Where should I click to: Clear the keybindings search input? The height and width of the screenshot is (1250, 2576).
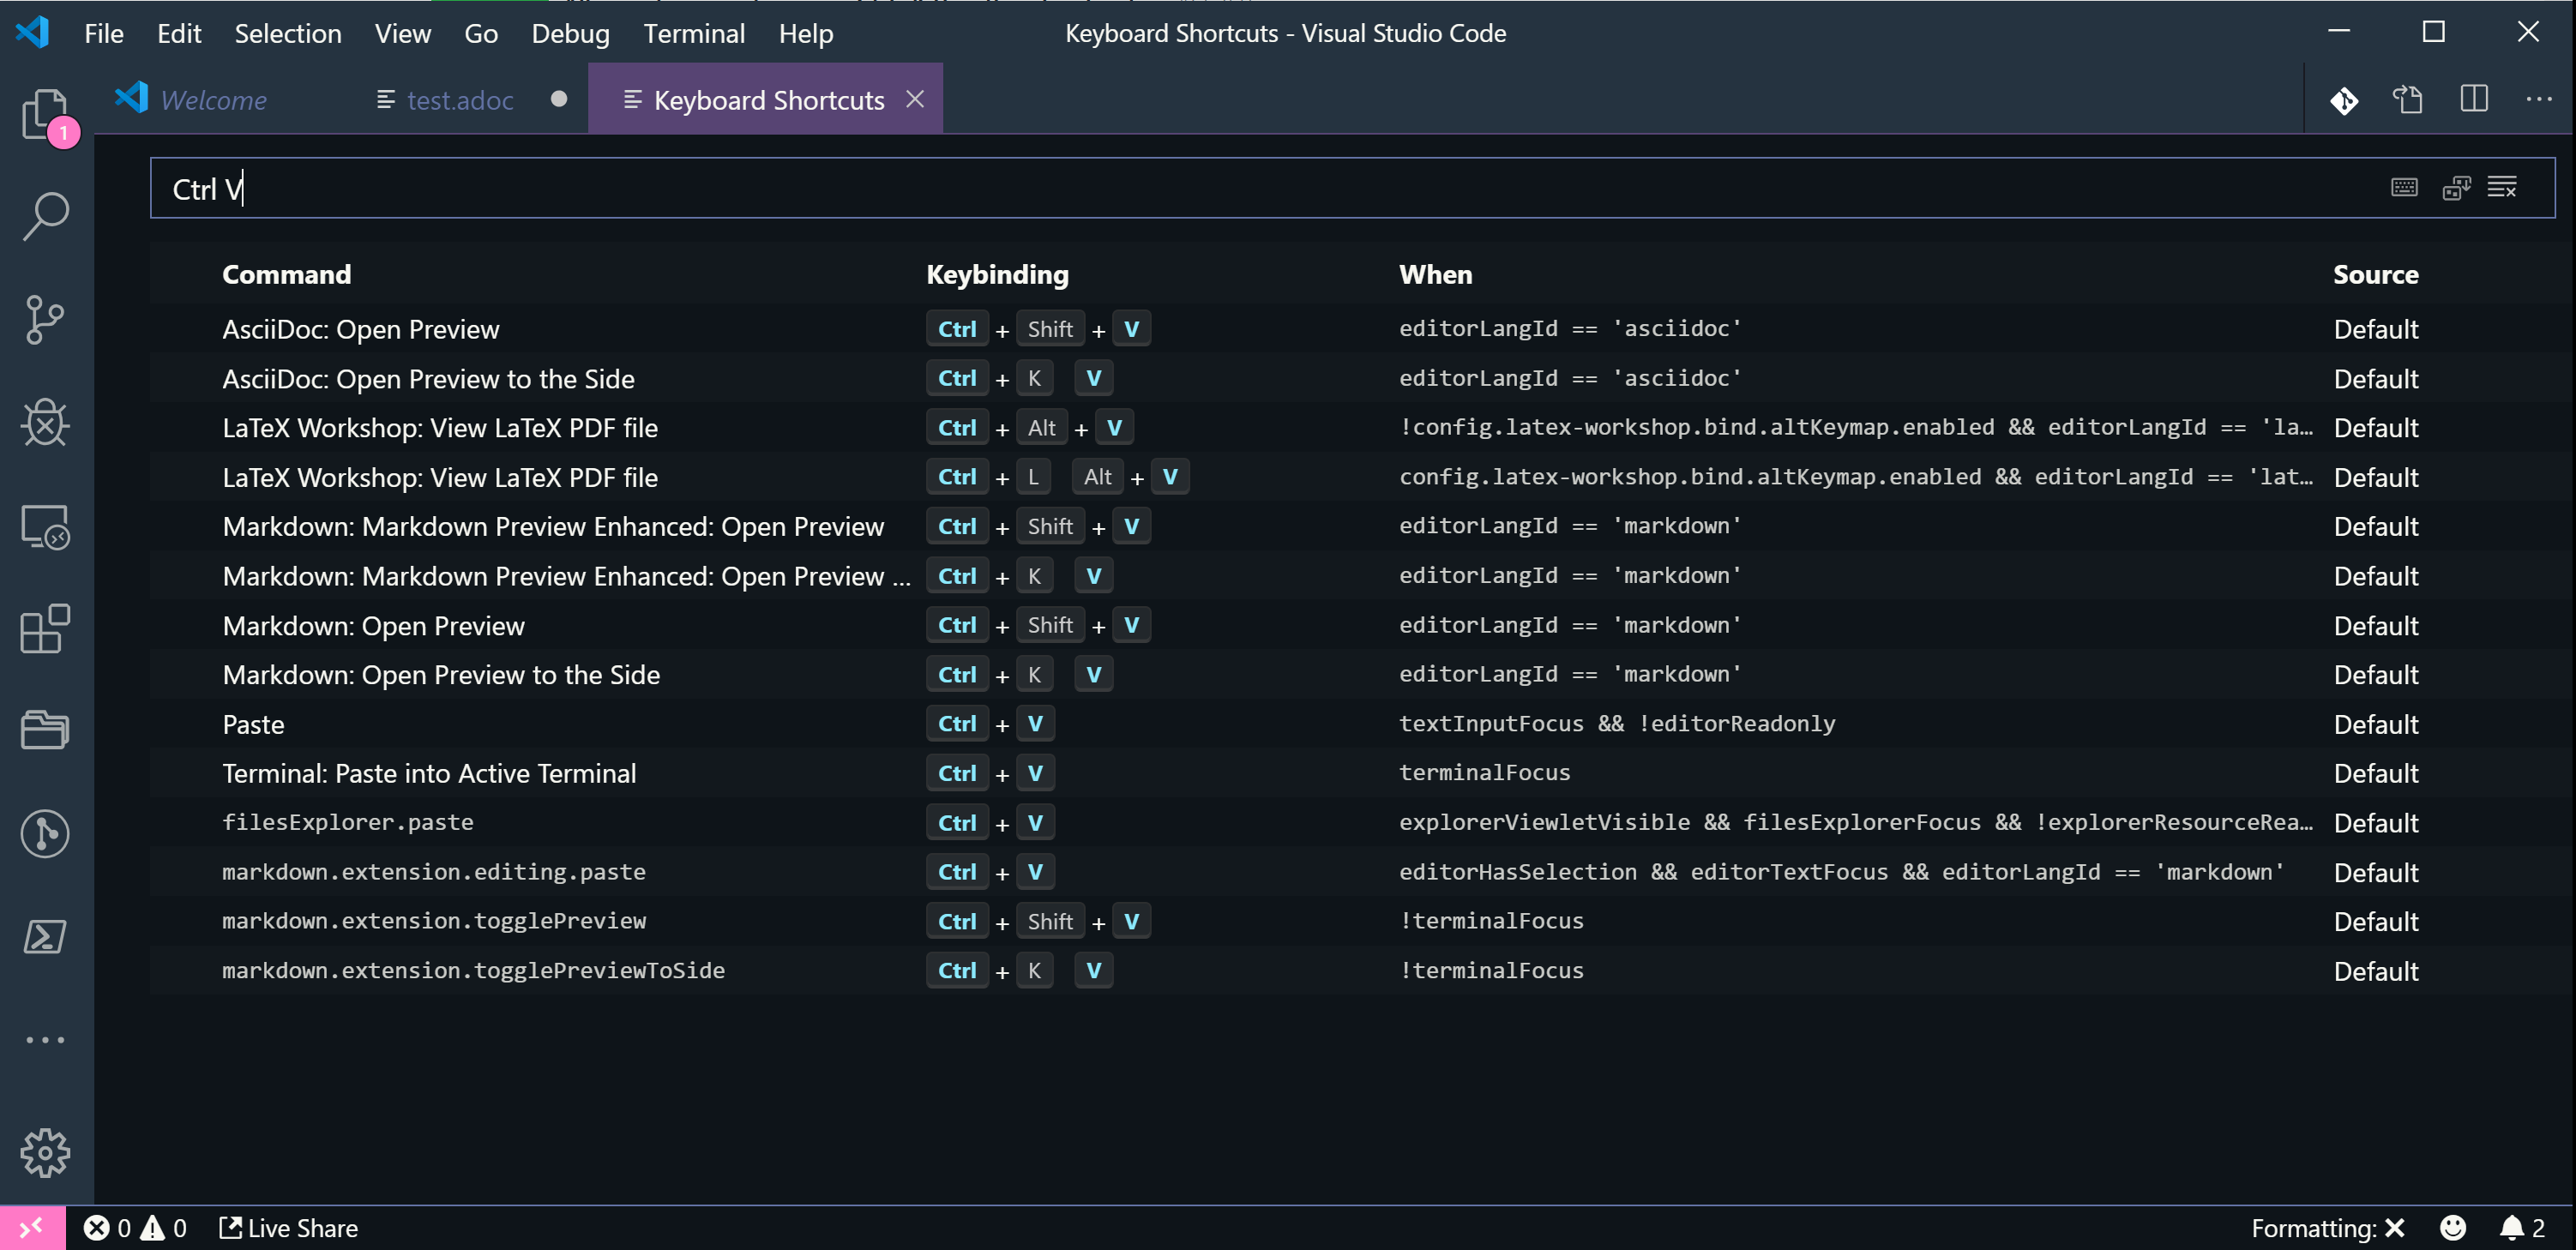coord(2502,188)
